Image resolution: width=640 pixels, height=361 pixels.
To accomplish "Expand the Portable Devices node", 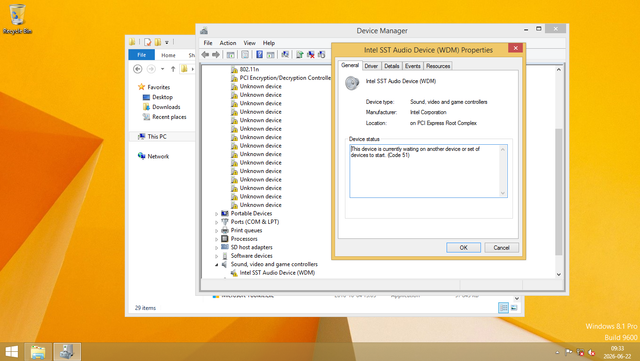I will [x=217, y=214].
